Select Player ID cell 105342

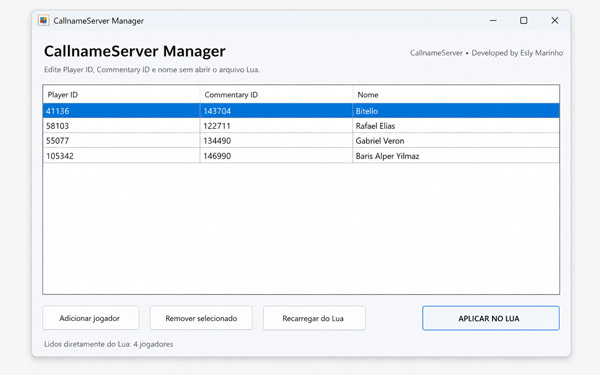pos(121,156)
